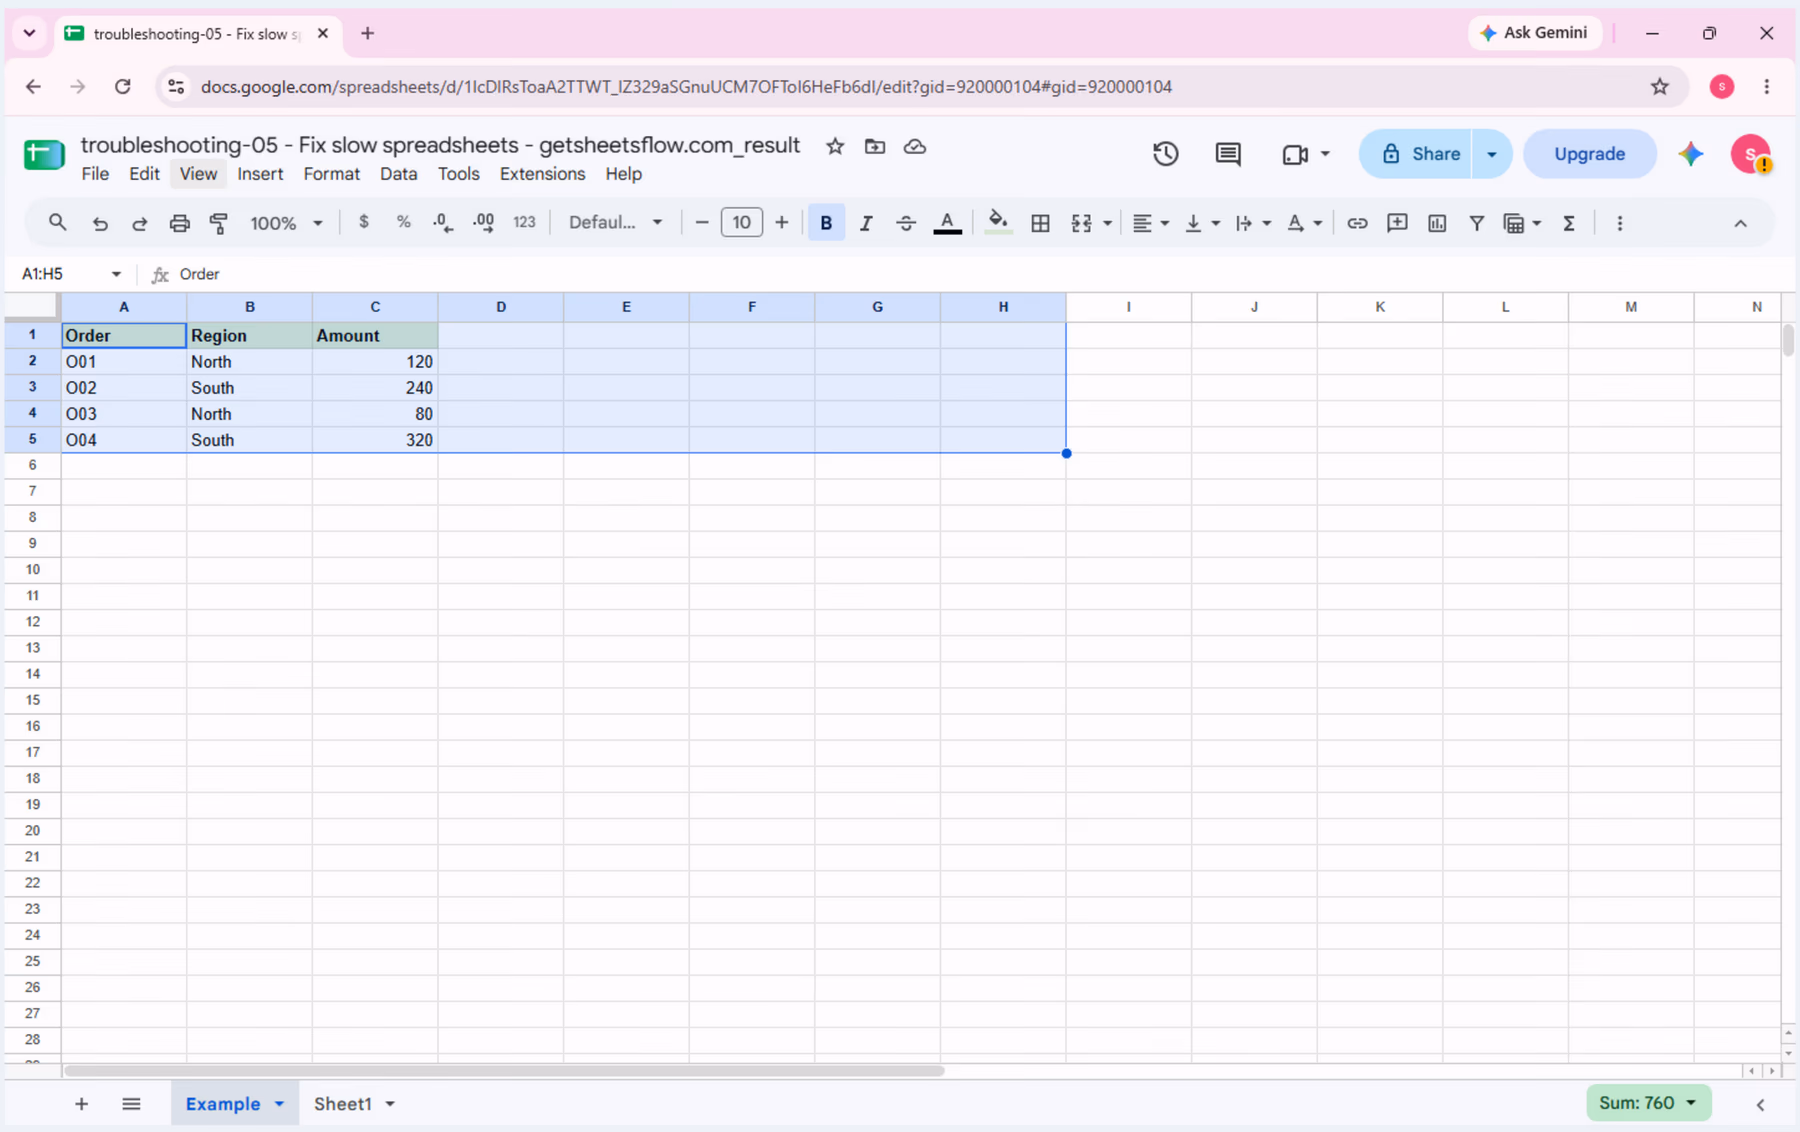Open the Example sheet tab menu arrow
The width and height of the screenshot is (1800, 1132).
[279, 1104]
